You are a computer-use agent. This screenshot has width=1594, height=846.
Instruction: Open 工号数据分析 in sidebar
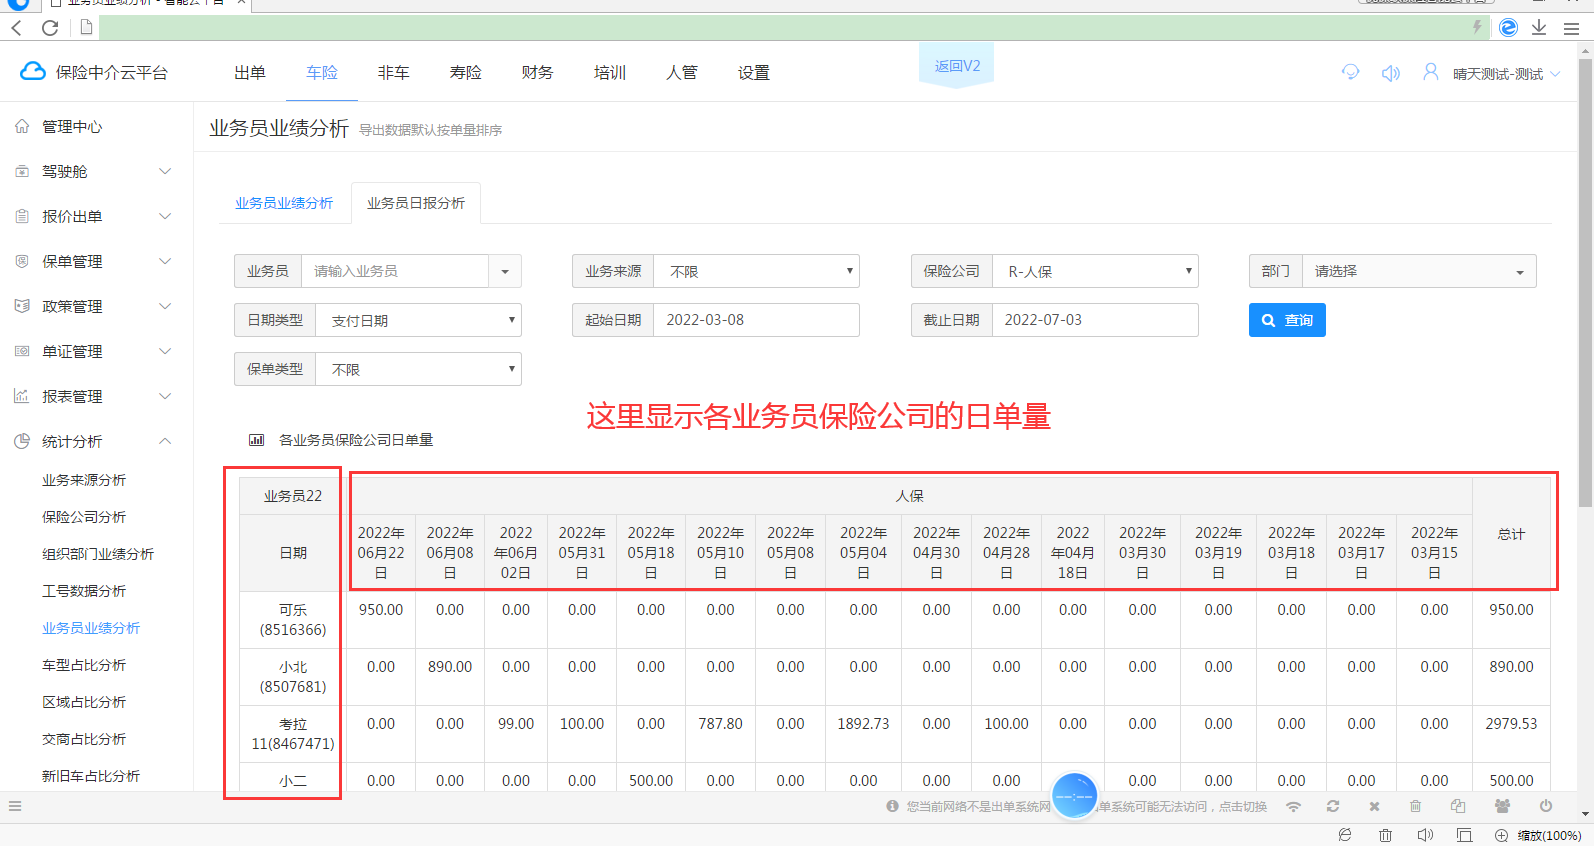(x=84, y=591)
